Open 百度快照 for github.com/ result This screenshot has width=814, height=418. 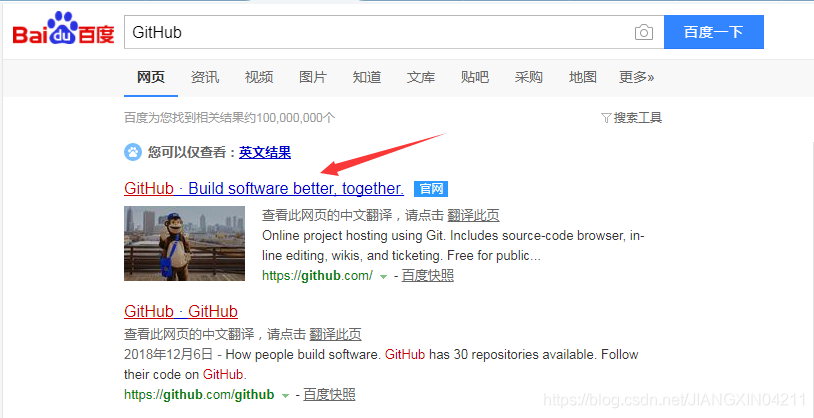coord(428,276)
